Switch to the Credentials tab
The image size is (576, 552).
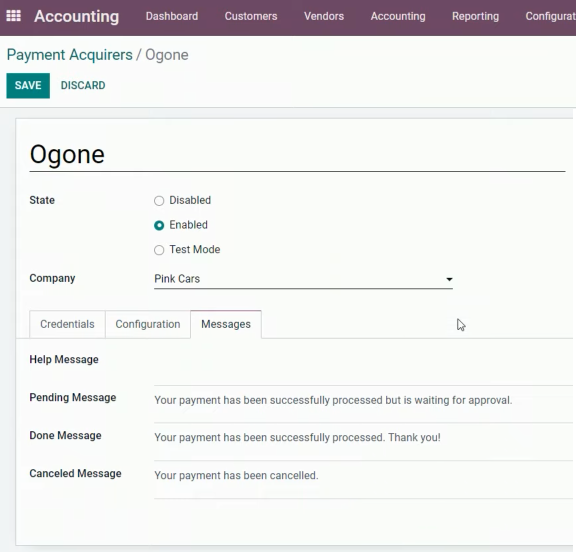point(67,324)
